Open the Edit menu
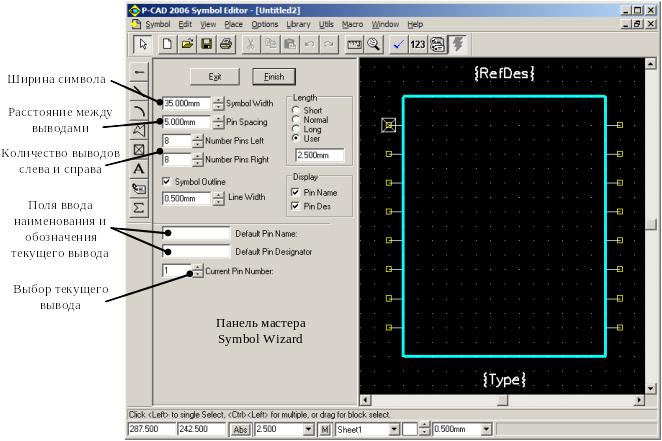 tap(185, 24)
